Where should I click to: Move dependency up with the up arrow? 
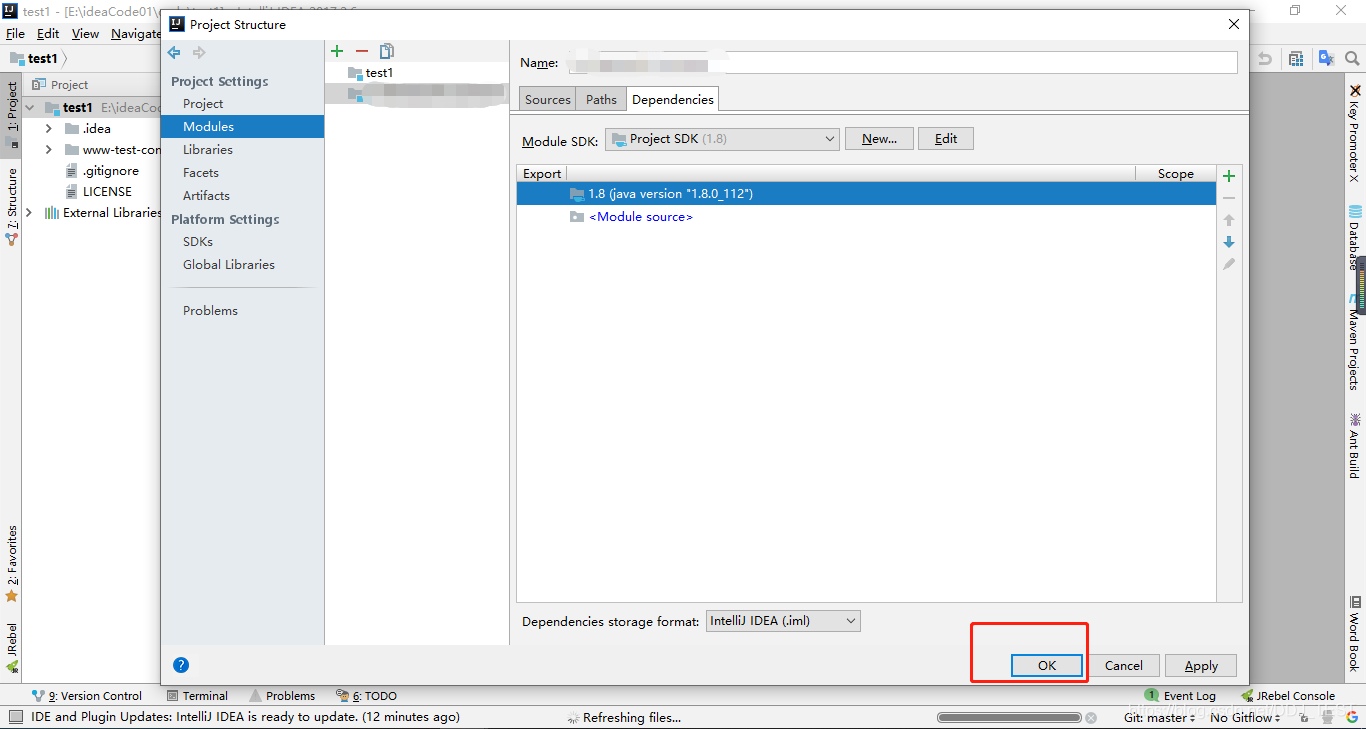point(1229,220)
